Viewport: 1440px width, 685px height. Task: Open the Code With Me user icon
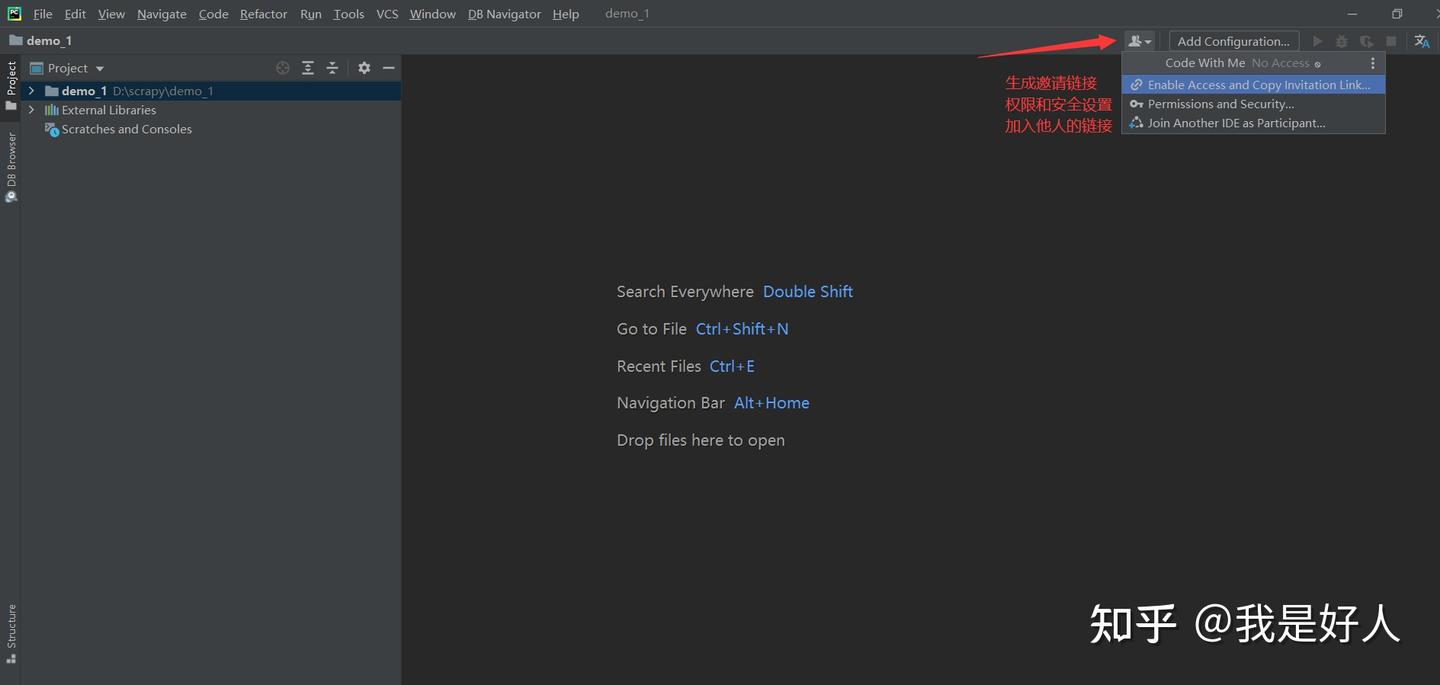(1137, 40)
